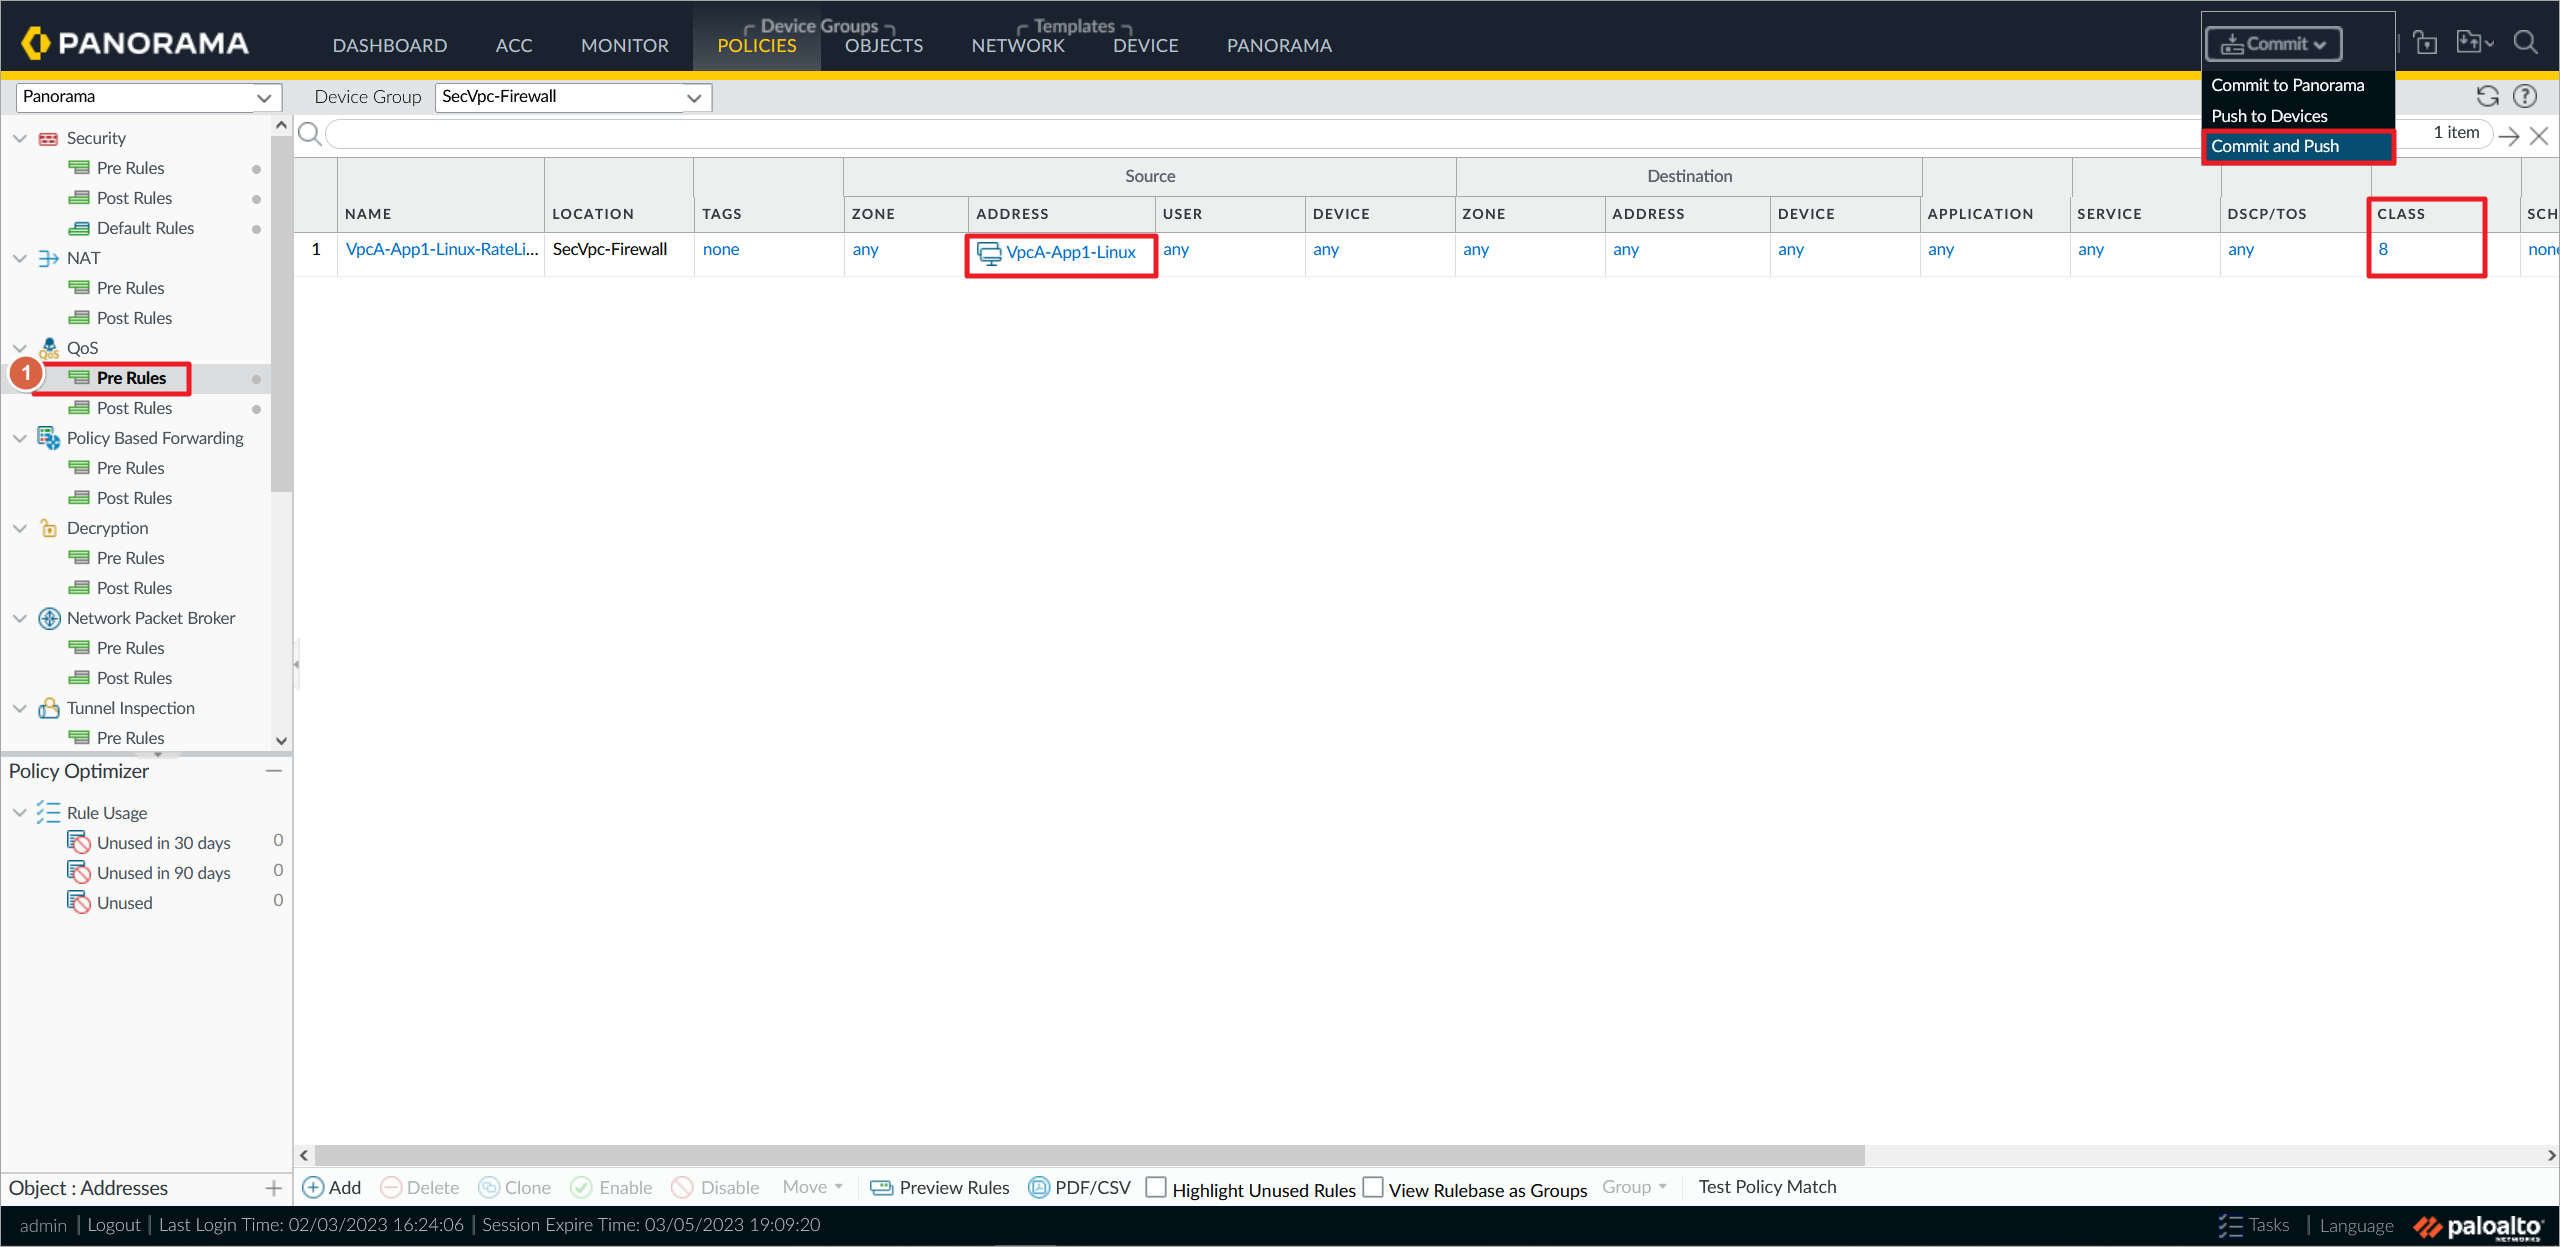This screenshot has width=2560, height=1247.
Task: Click the Unused in 30 days icon
Action: point(79,843)
